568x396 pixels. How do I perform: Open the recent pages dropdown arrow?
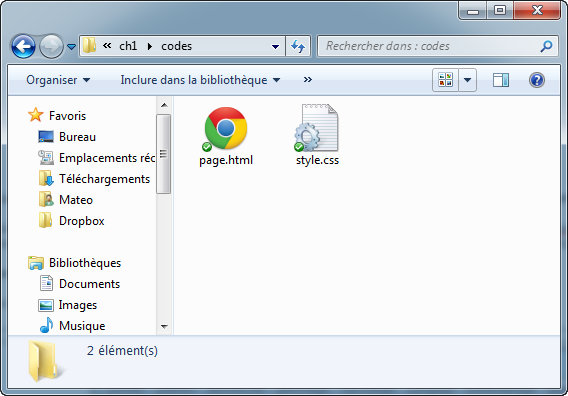pos(71,47)
